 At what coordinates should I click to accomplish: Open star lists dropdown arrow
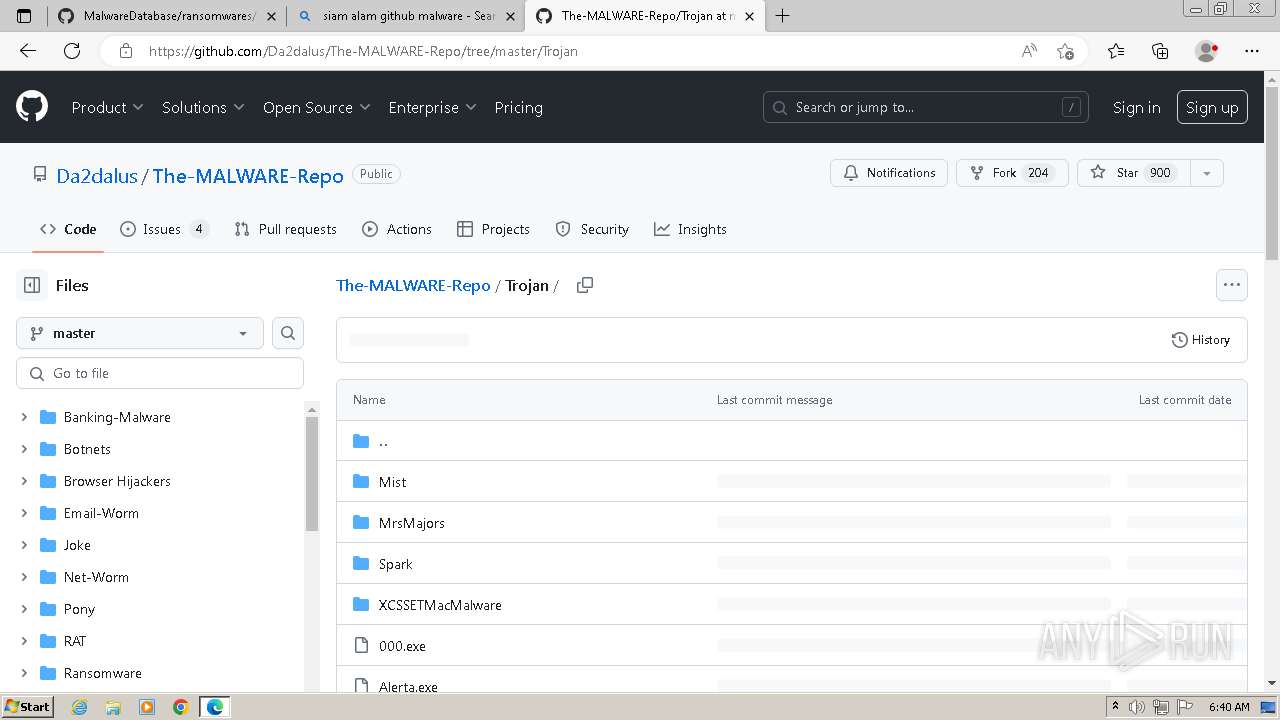pyautogui.click(x=1207, y=173)
